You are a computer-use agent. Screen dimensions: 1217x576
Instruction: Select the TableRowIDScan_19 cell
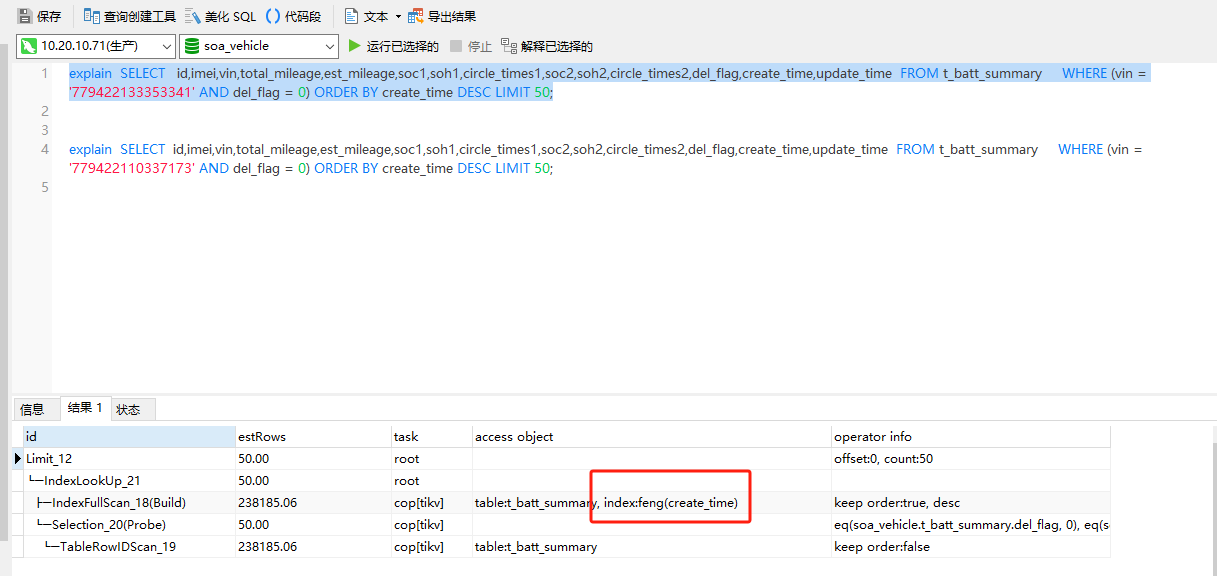point(129,547)
